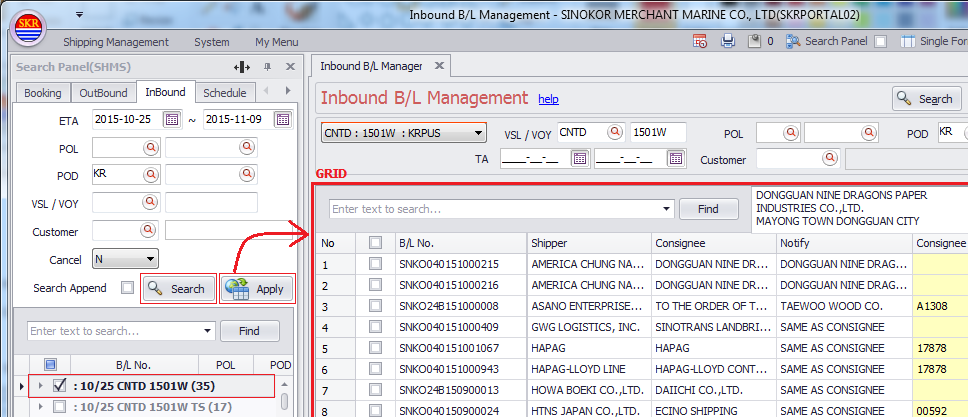This screenshot has width=968, height=417.
Task: Open the System menu
Action: click(212, 42)
